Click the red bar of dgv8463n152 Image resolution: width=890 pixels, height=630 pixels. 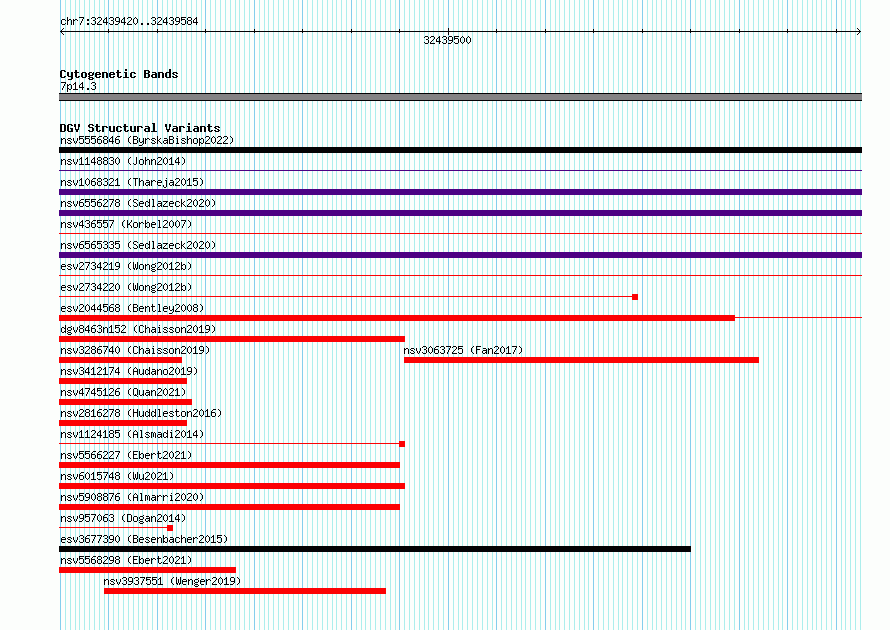[x=232, y=339]
